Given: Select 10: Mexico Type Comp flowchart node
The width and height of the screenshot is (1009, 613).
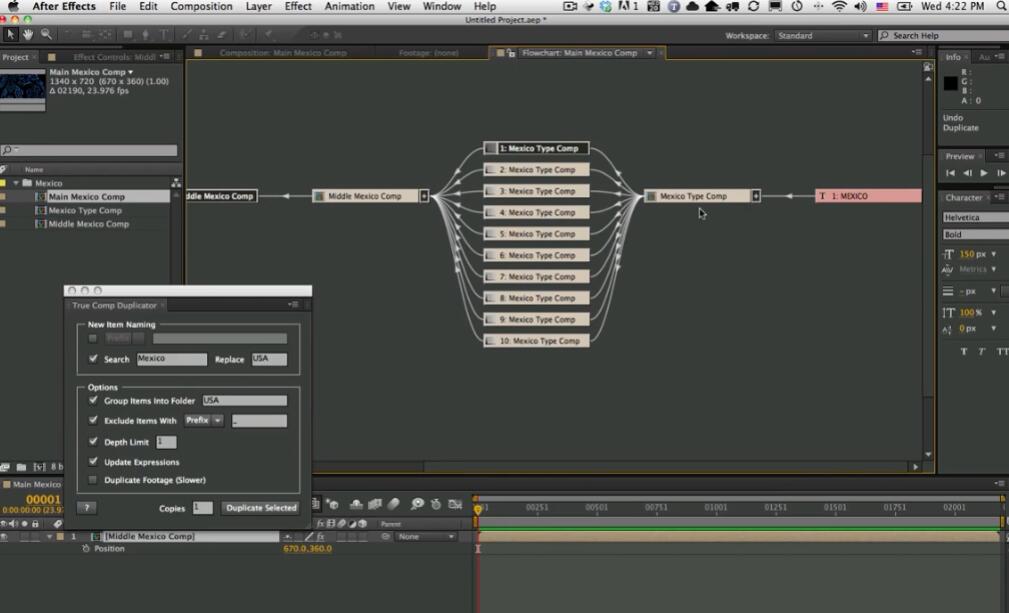Looking at the screenshot, I should 536,341.
